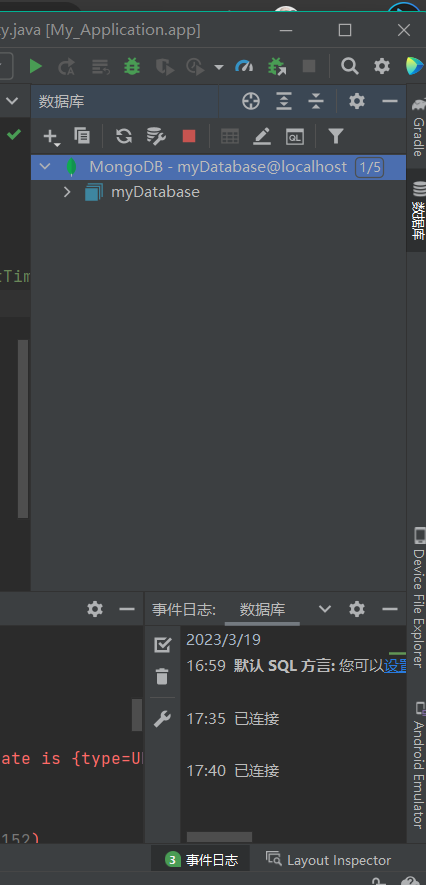Collapse the MongoDB data source node
426x885 pixels.
pyautogui.click(x=45, y=167)
